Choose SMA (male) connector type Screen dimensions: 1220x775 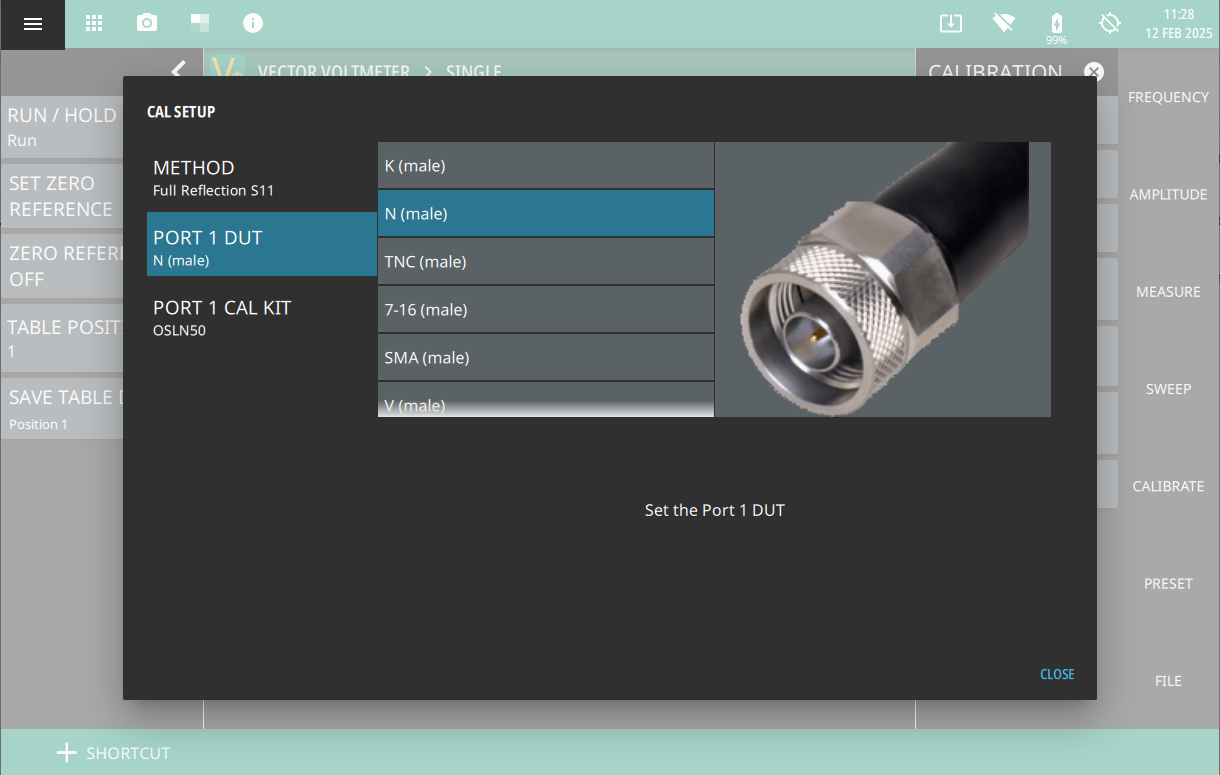pos(545,358)
